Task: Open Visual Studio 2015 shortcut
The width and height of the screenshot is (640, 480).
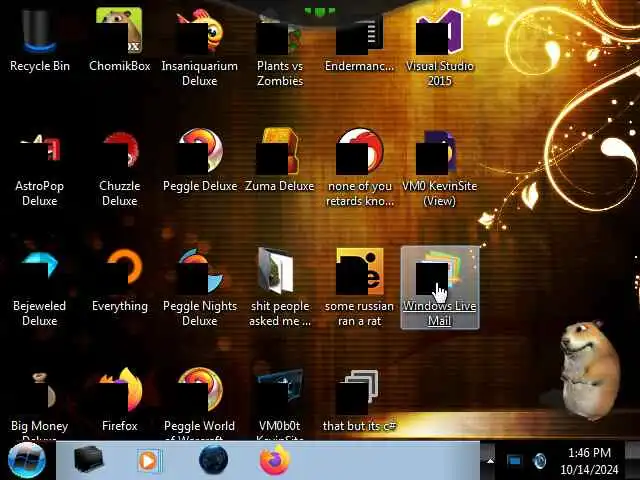Action: coord(440,47)
